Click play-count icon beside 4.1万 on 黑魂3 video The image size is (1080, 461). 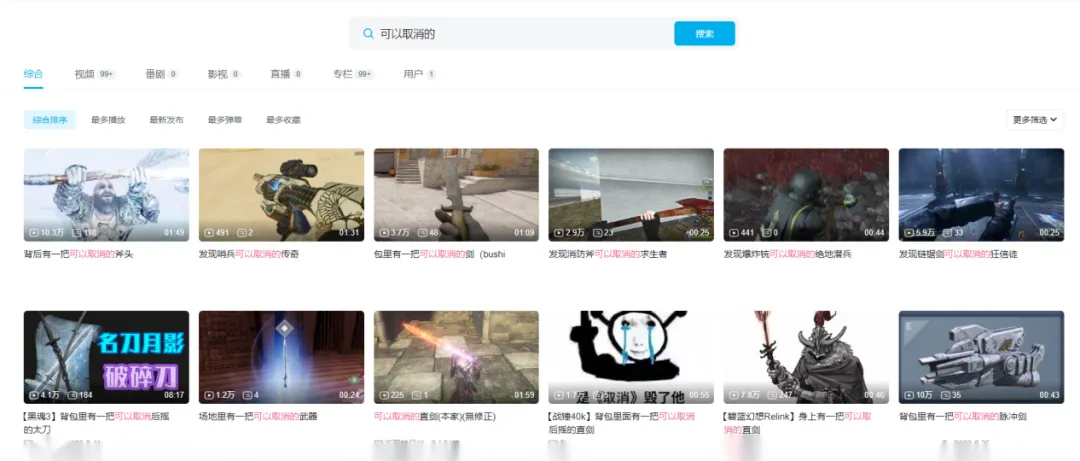coord(34,396)
